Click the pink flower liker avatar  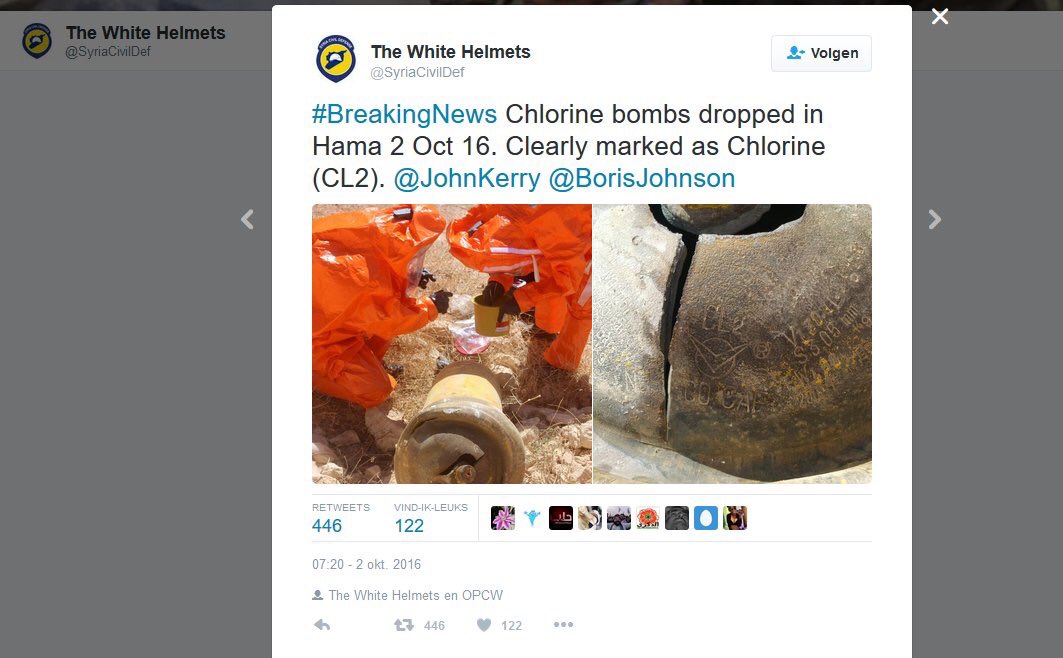pos(502,518)
